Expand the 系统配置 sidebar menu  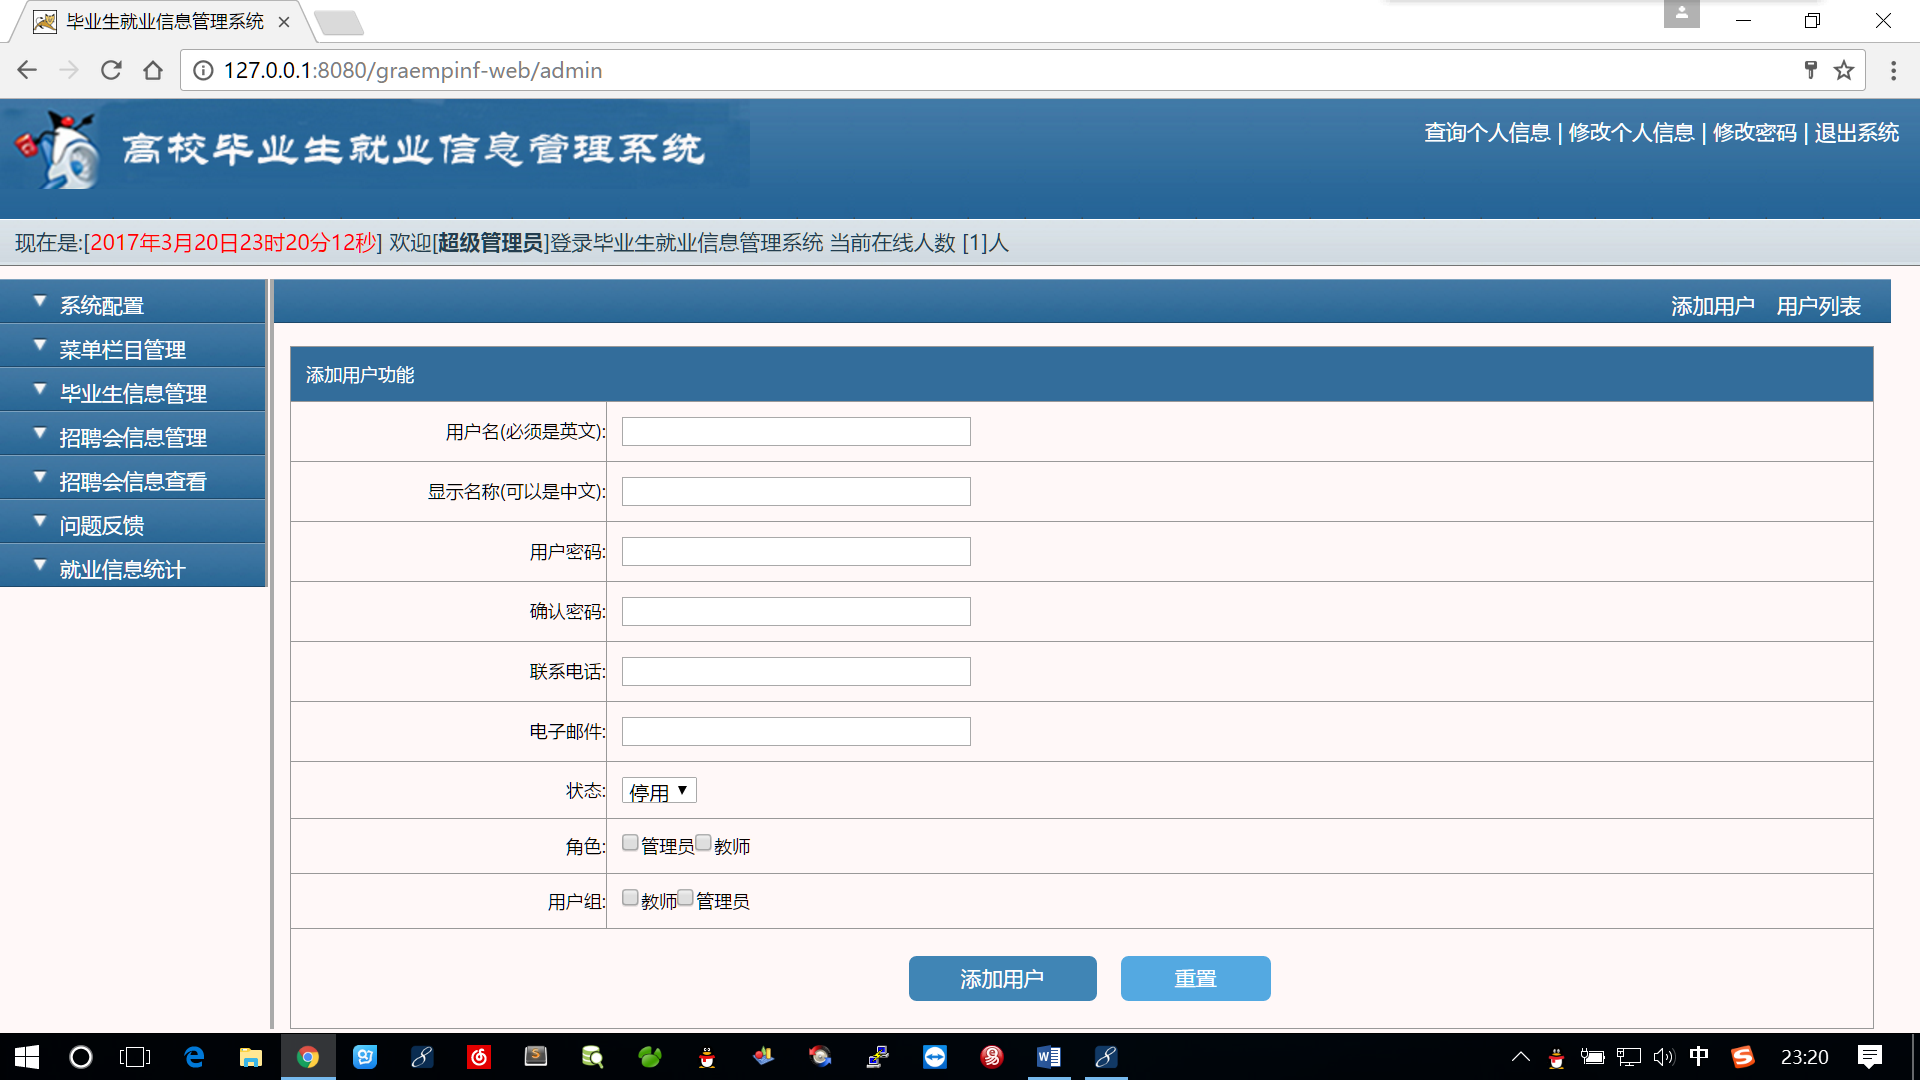pos(102,305)
